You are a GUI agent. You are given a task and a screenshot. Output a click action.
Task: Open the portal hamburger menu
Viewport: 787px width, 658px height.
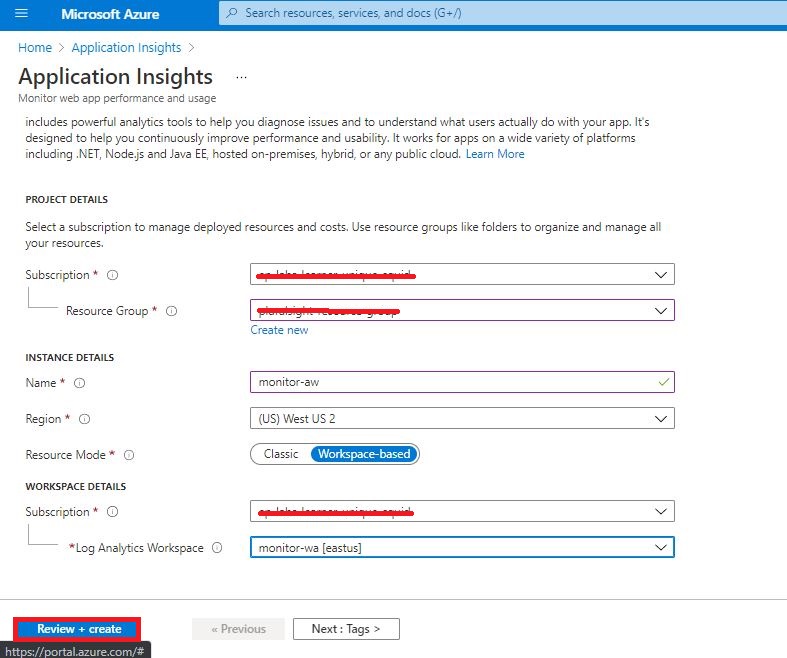click(21, 14)
